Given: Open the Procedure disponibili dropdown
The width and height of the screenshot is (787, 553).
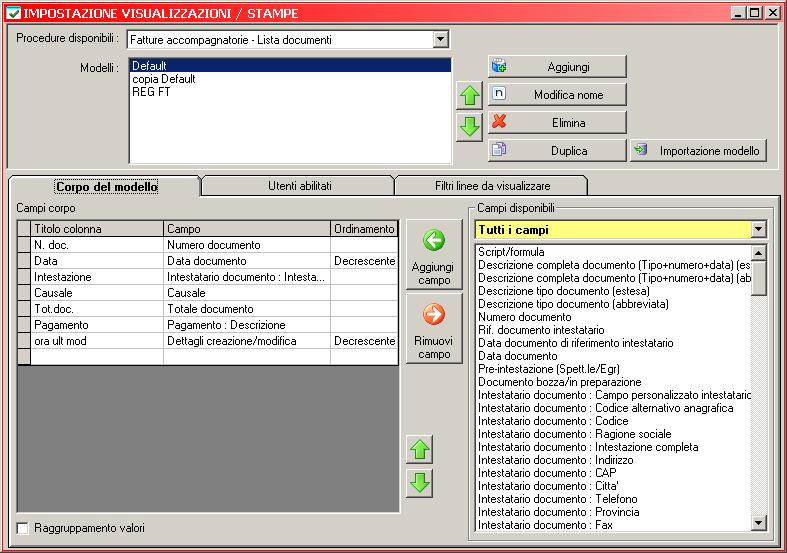Looking at the screenshot, I should tap(441, 40).
